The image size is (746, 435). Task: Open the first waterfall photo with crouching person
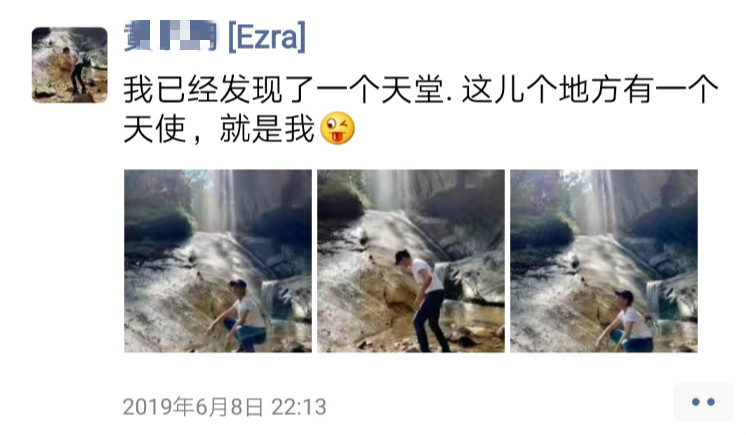tap(218, 261)
